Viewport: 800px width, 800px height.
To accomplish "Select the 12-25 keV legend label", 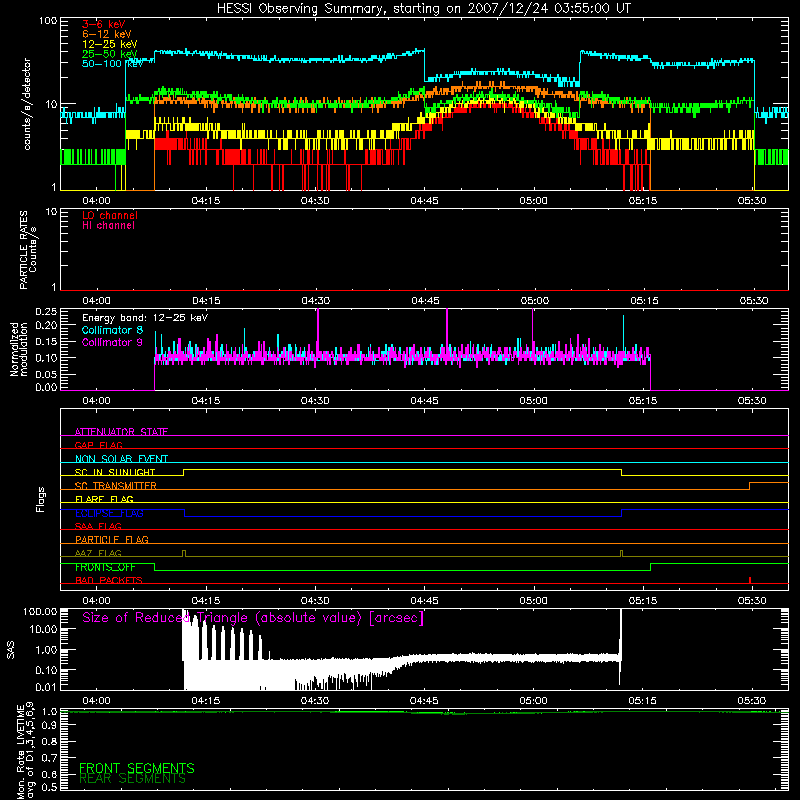I will 109,44.
